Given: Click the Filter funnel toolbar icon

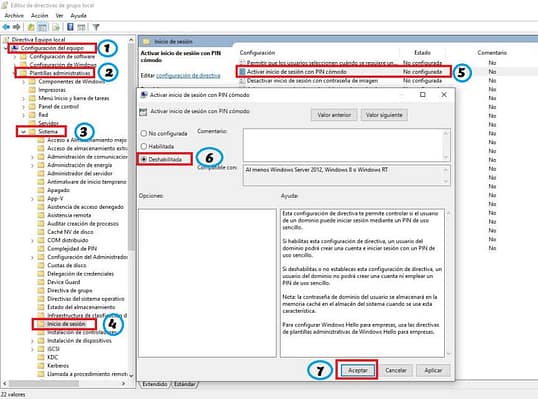Looking at the screenshot, I should [96, 27].
